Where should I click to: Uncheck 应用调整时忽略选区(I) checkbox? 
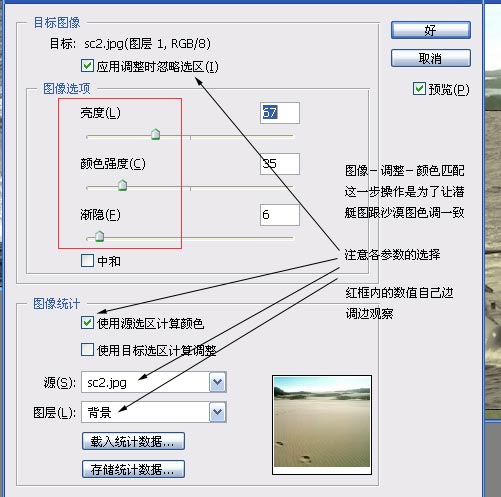pos(87,66)
